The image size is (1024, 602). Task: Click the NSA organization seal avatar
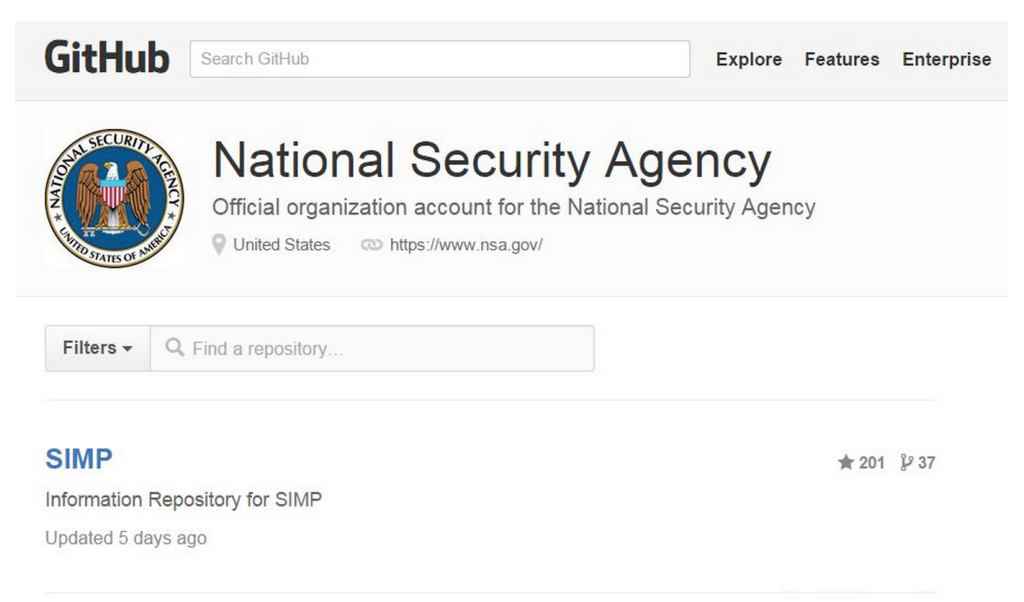[113, 196]
